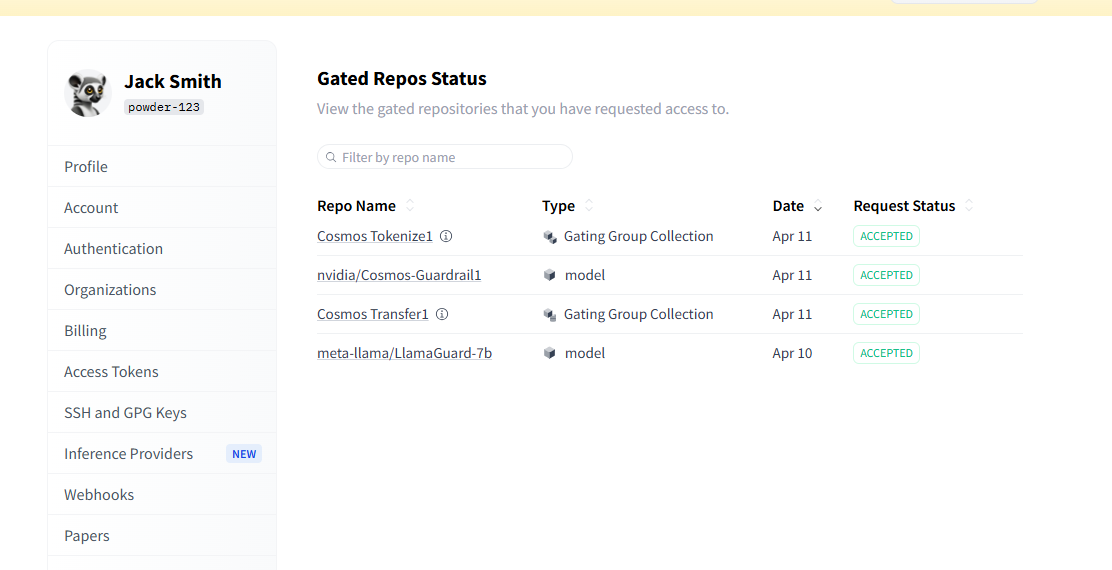This screenshot has width=1112, height=570.
Task: Click the model cube icon in Cosmos-Guardrail1 row
Action: (x=550, y=275)
